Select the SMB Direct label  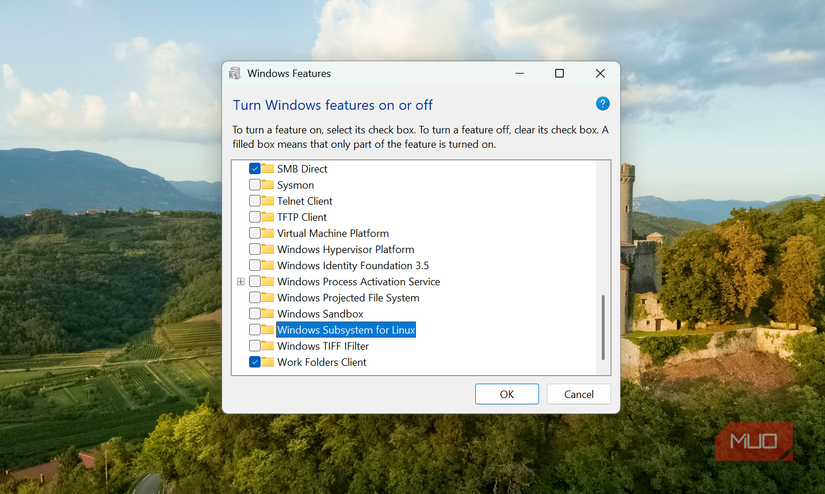302,169
